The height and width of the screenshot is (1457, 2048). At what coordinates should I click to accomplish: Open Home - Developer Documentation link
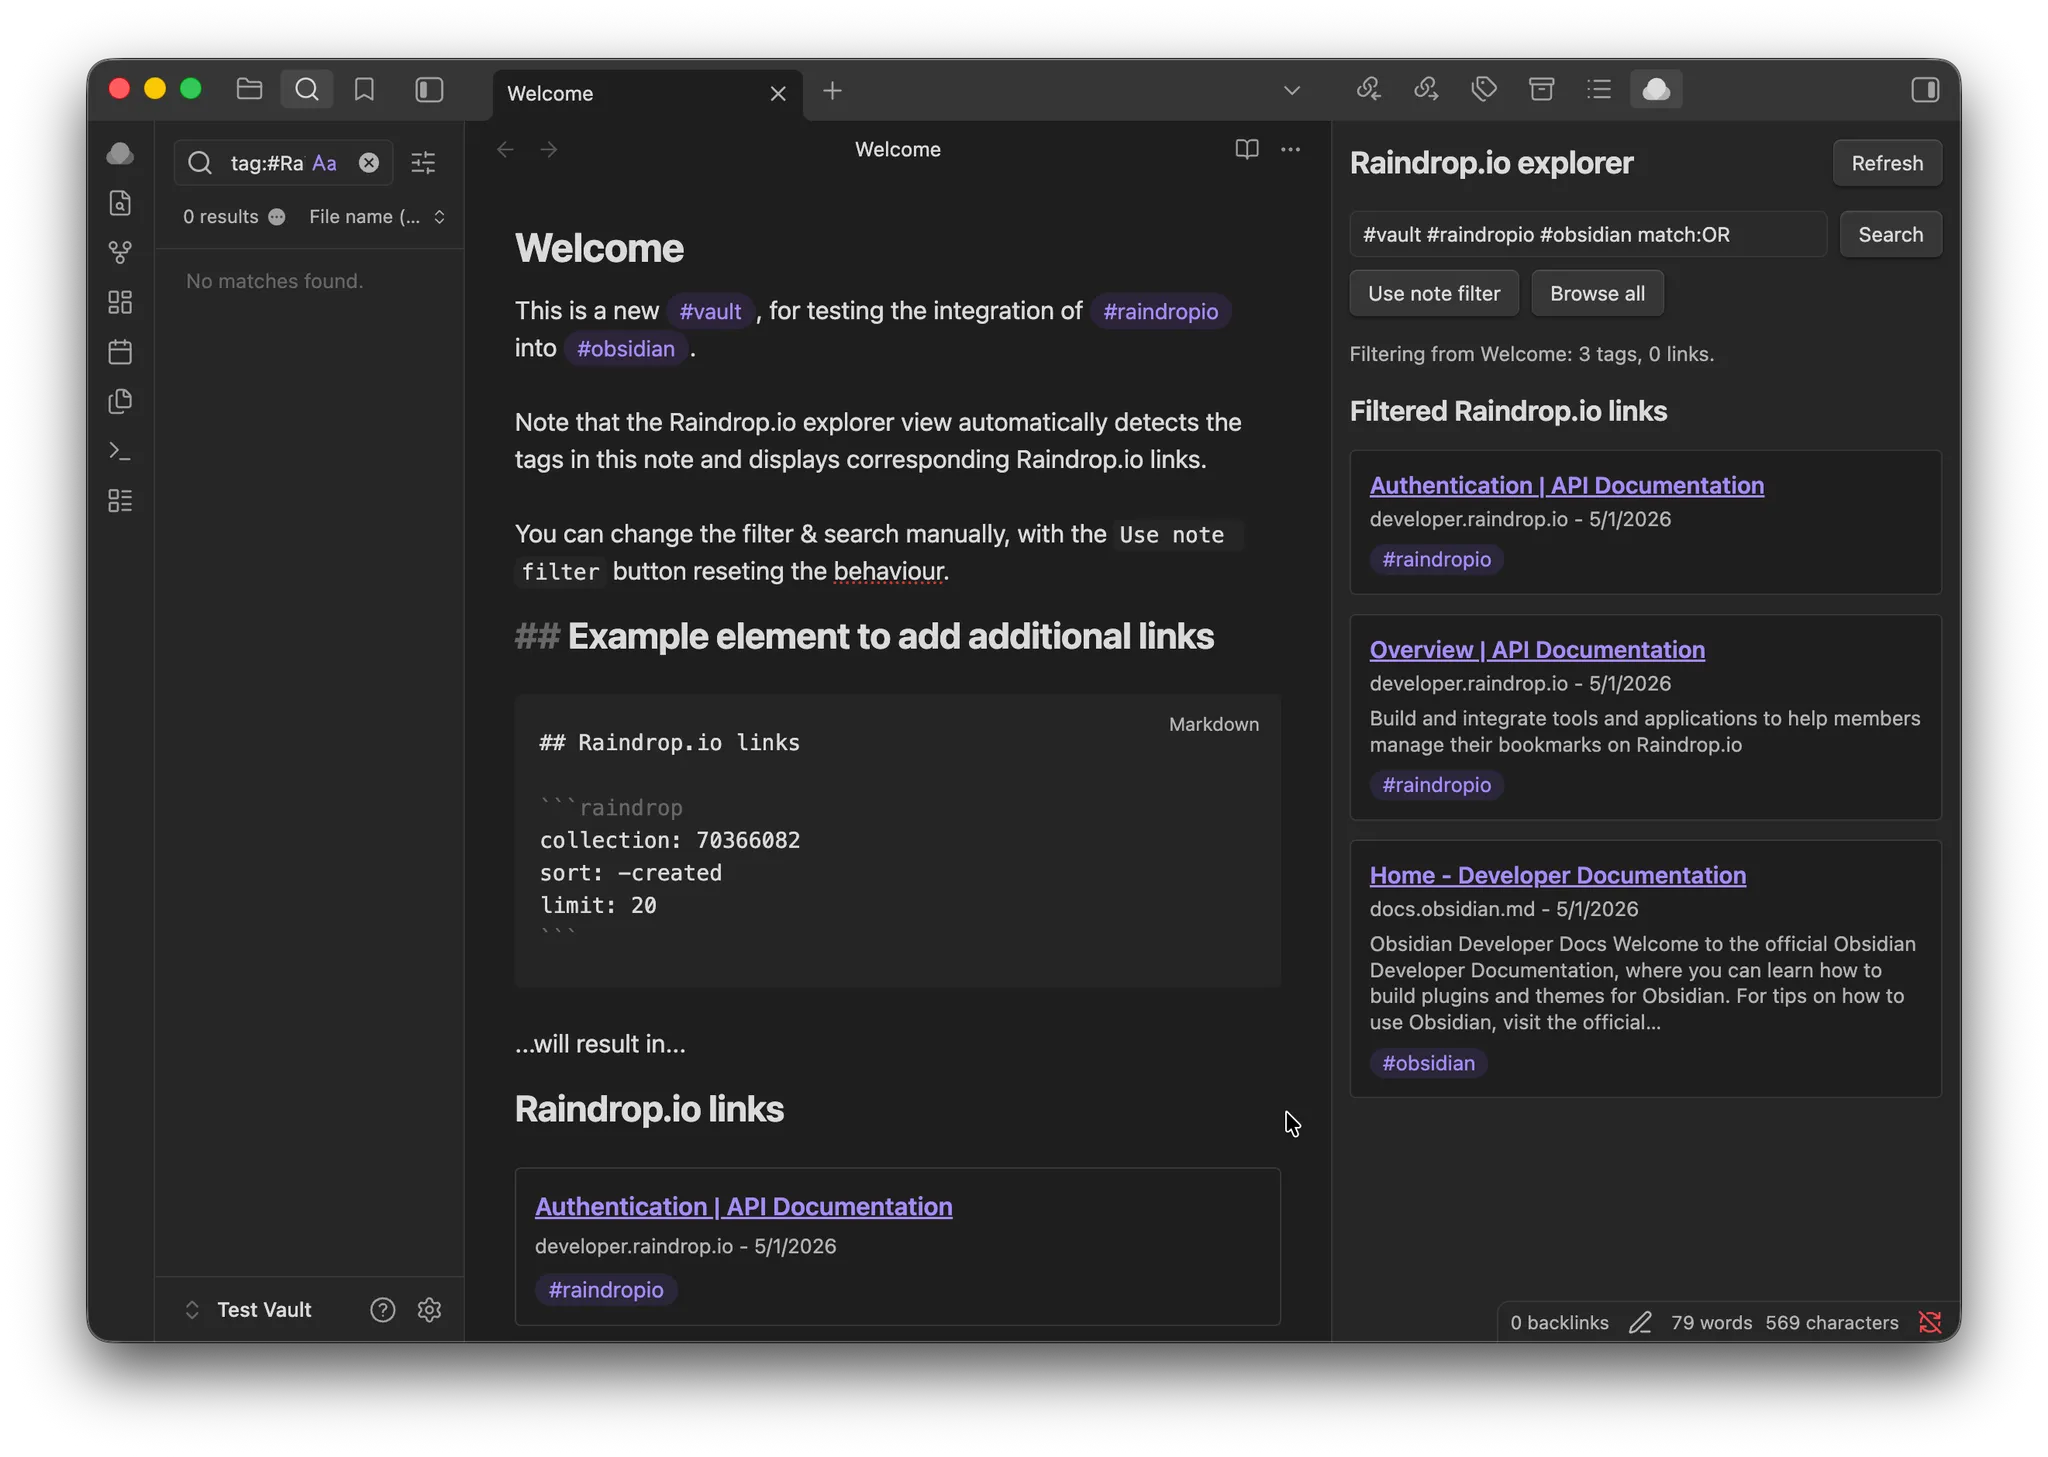[1558, 875]
